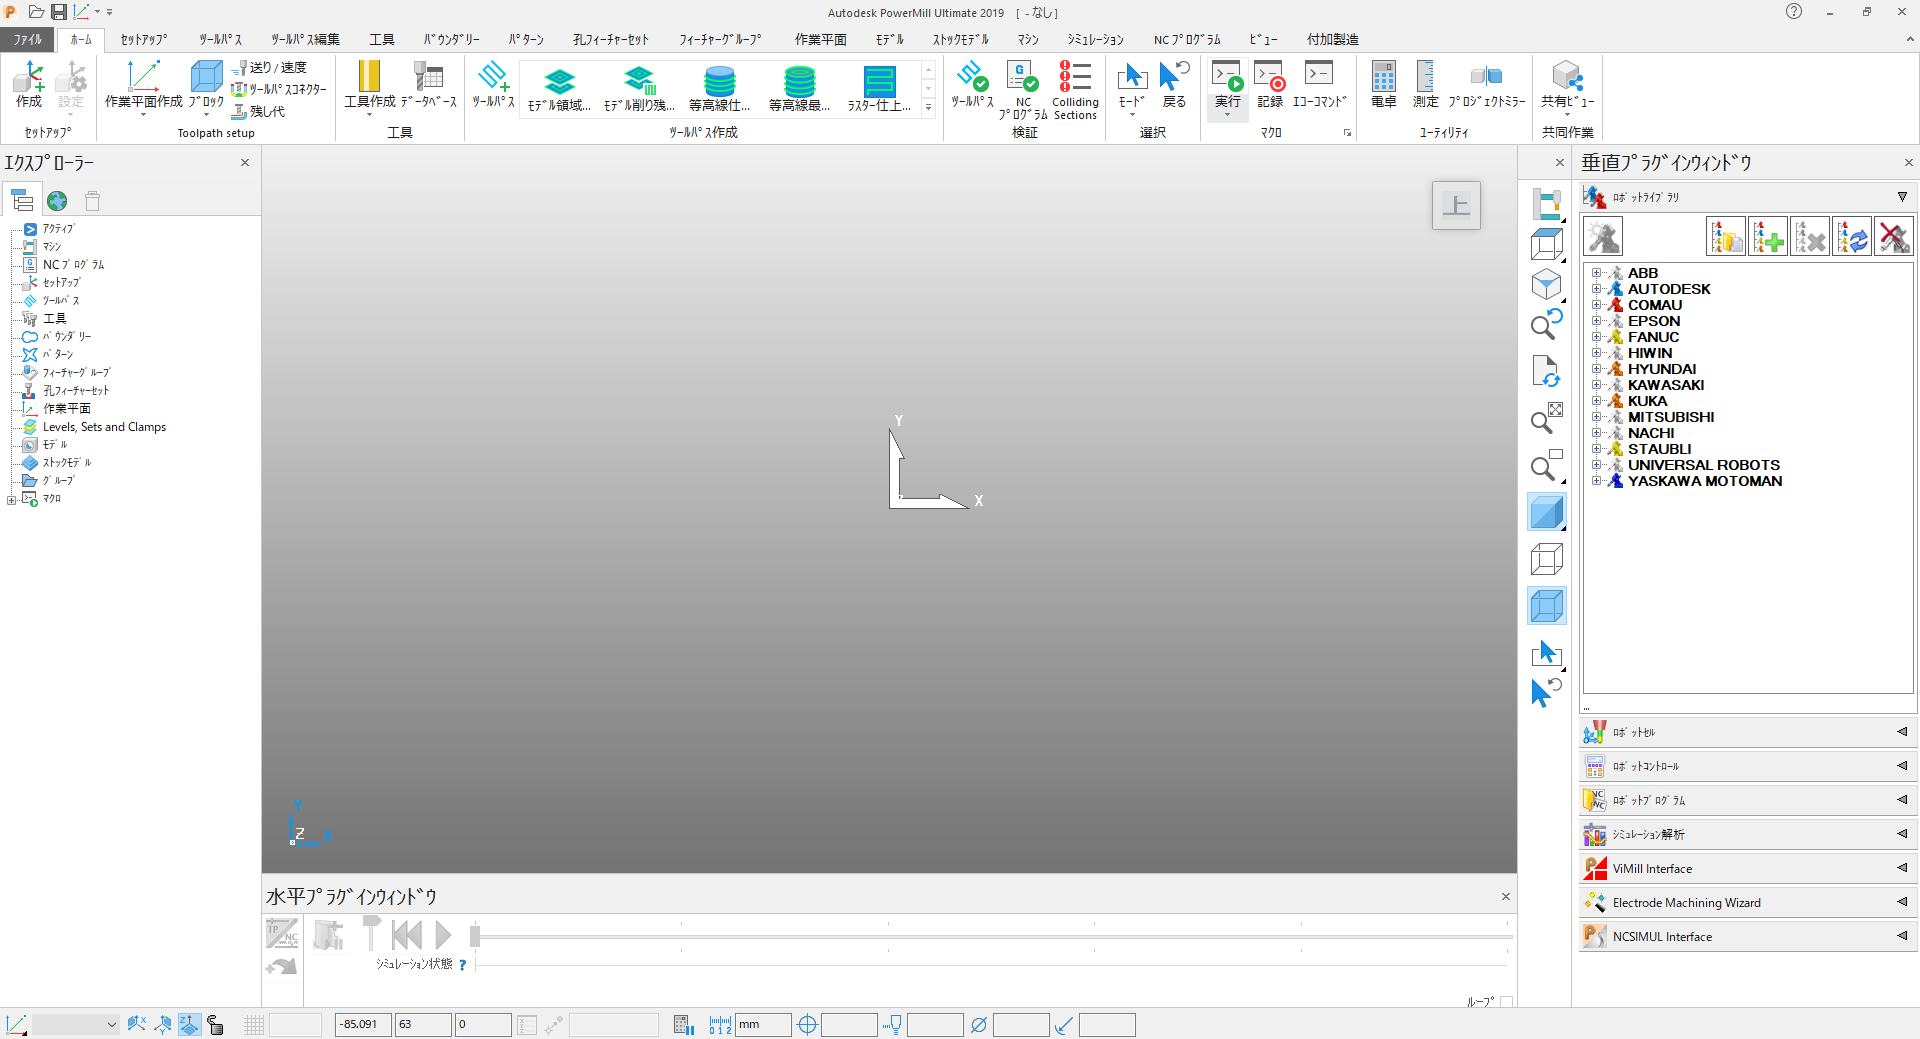Switch to the シミュレーション ribbon tab
This screenshot has height=1039, width=1920.
(1095, 39)
